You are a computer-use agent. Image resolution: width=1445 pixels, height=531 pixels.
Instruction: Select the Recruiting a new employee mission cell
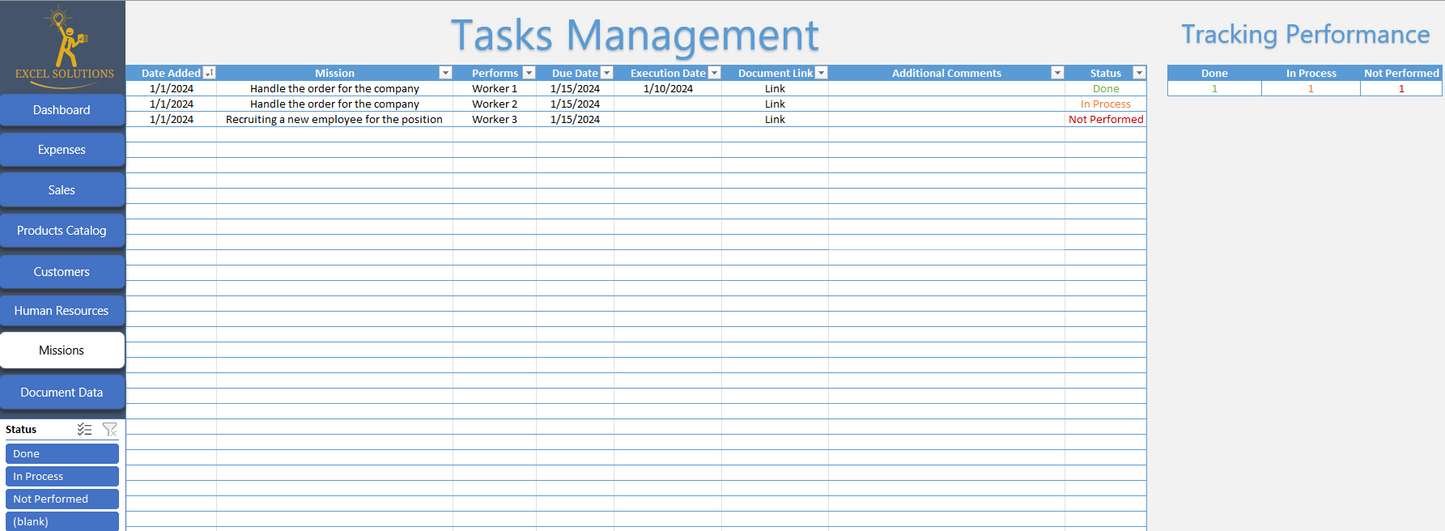334,119
